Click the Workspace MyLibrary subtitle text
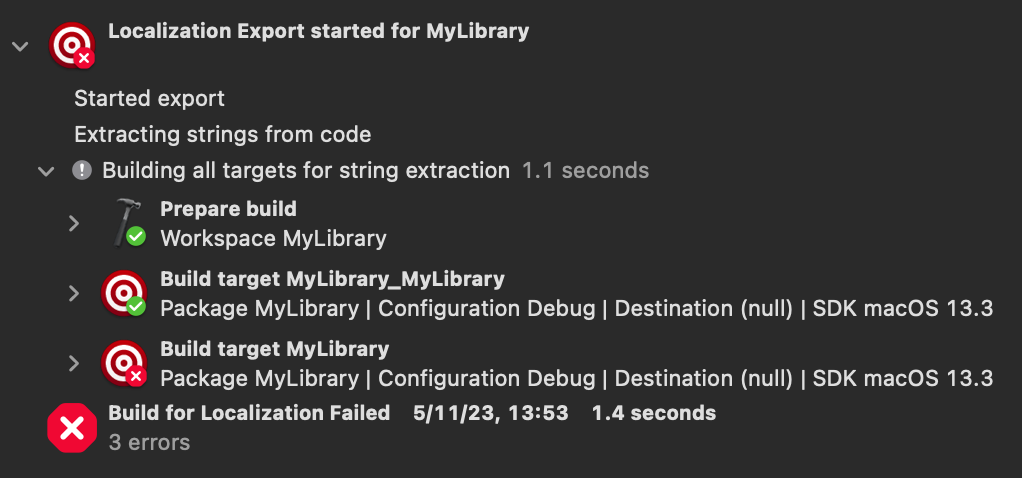This screenshot has width=1022, height=478. 272,238
